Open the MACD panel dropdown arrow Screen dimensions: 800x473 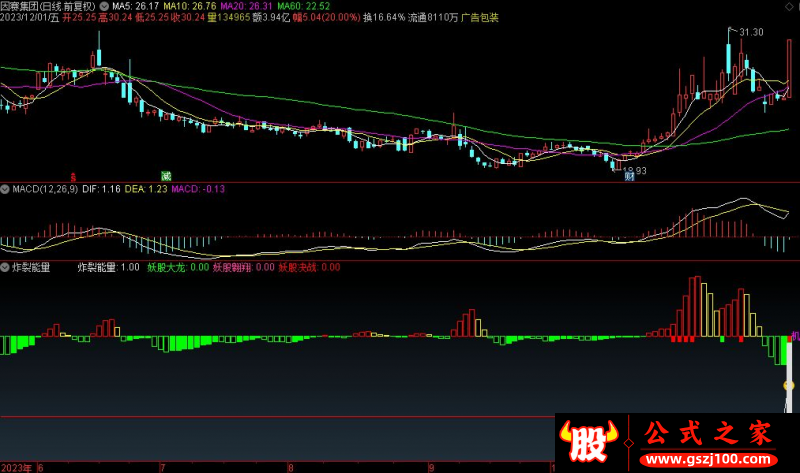point(6,188)
